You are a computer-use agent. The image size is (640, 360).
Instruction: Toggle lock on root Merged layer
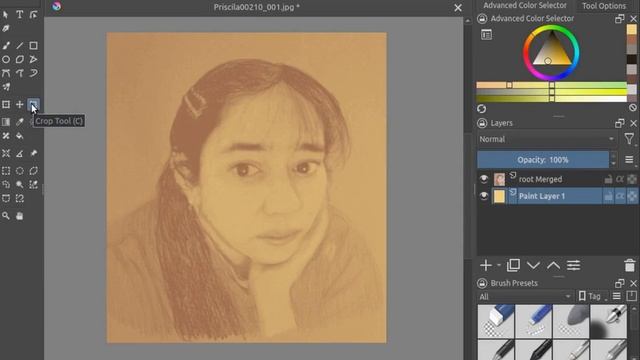click(x=608, y=179)
